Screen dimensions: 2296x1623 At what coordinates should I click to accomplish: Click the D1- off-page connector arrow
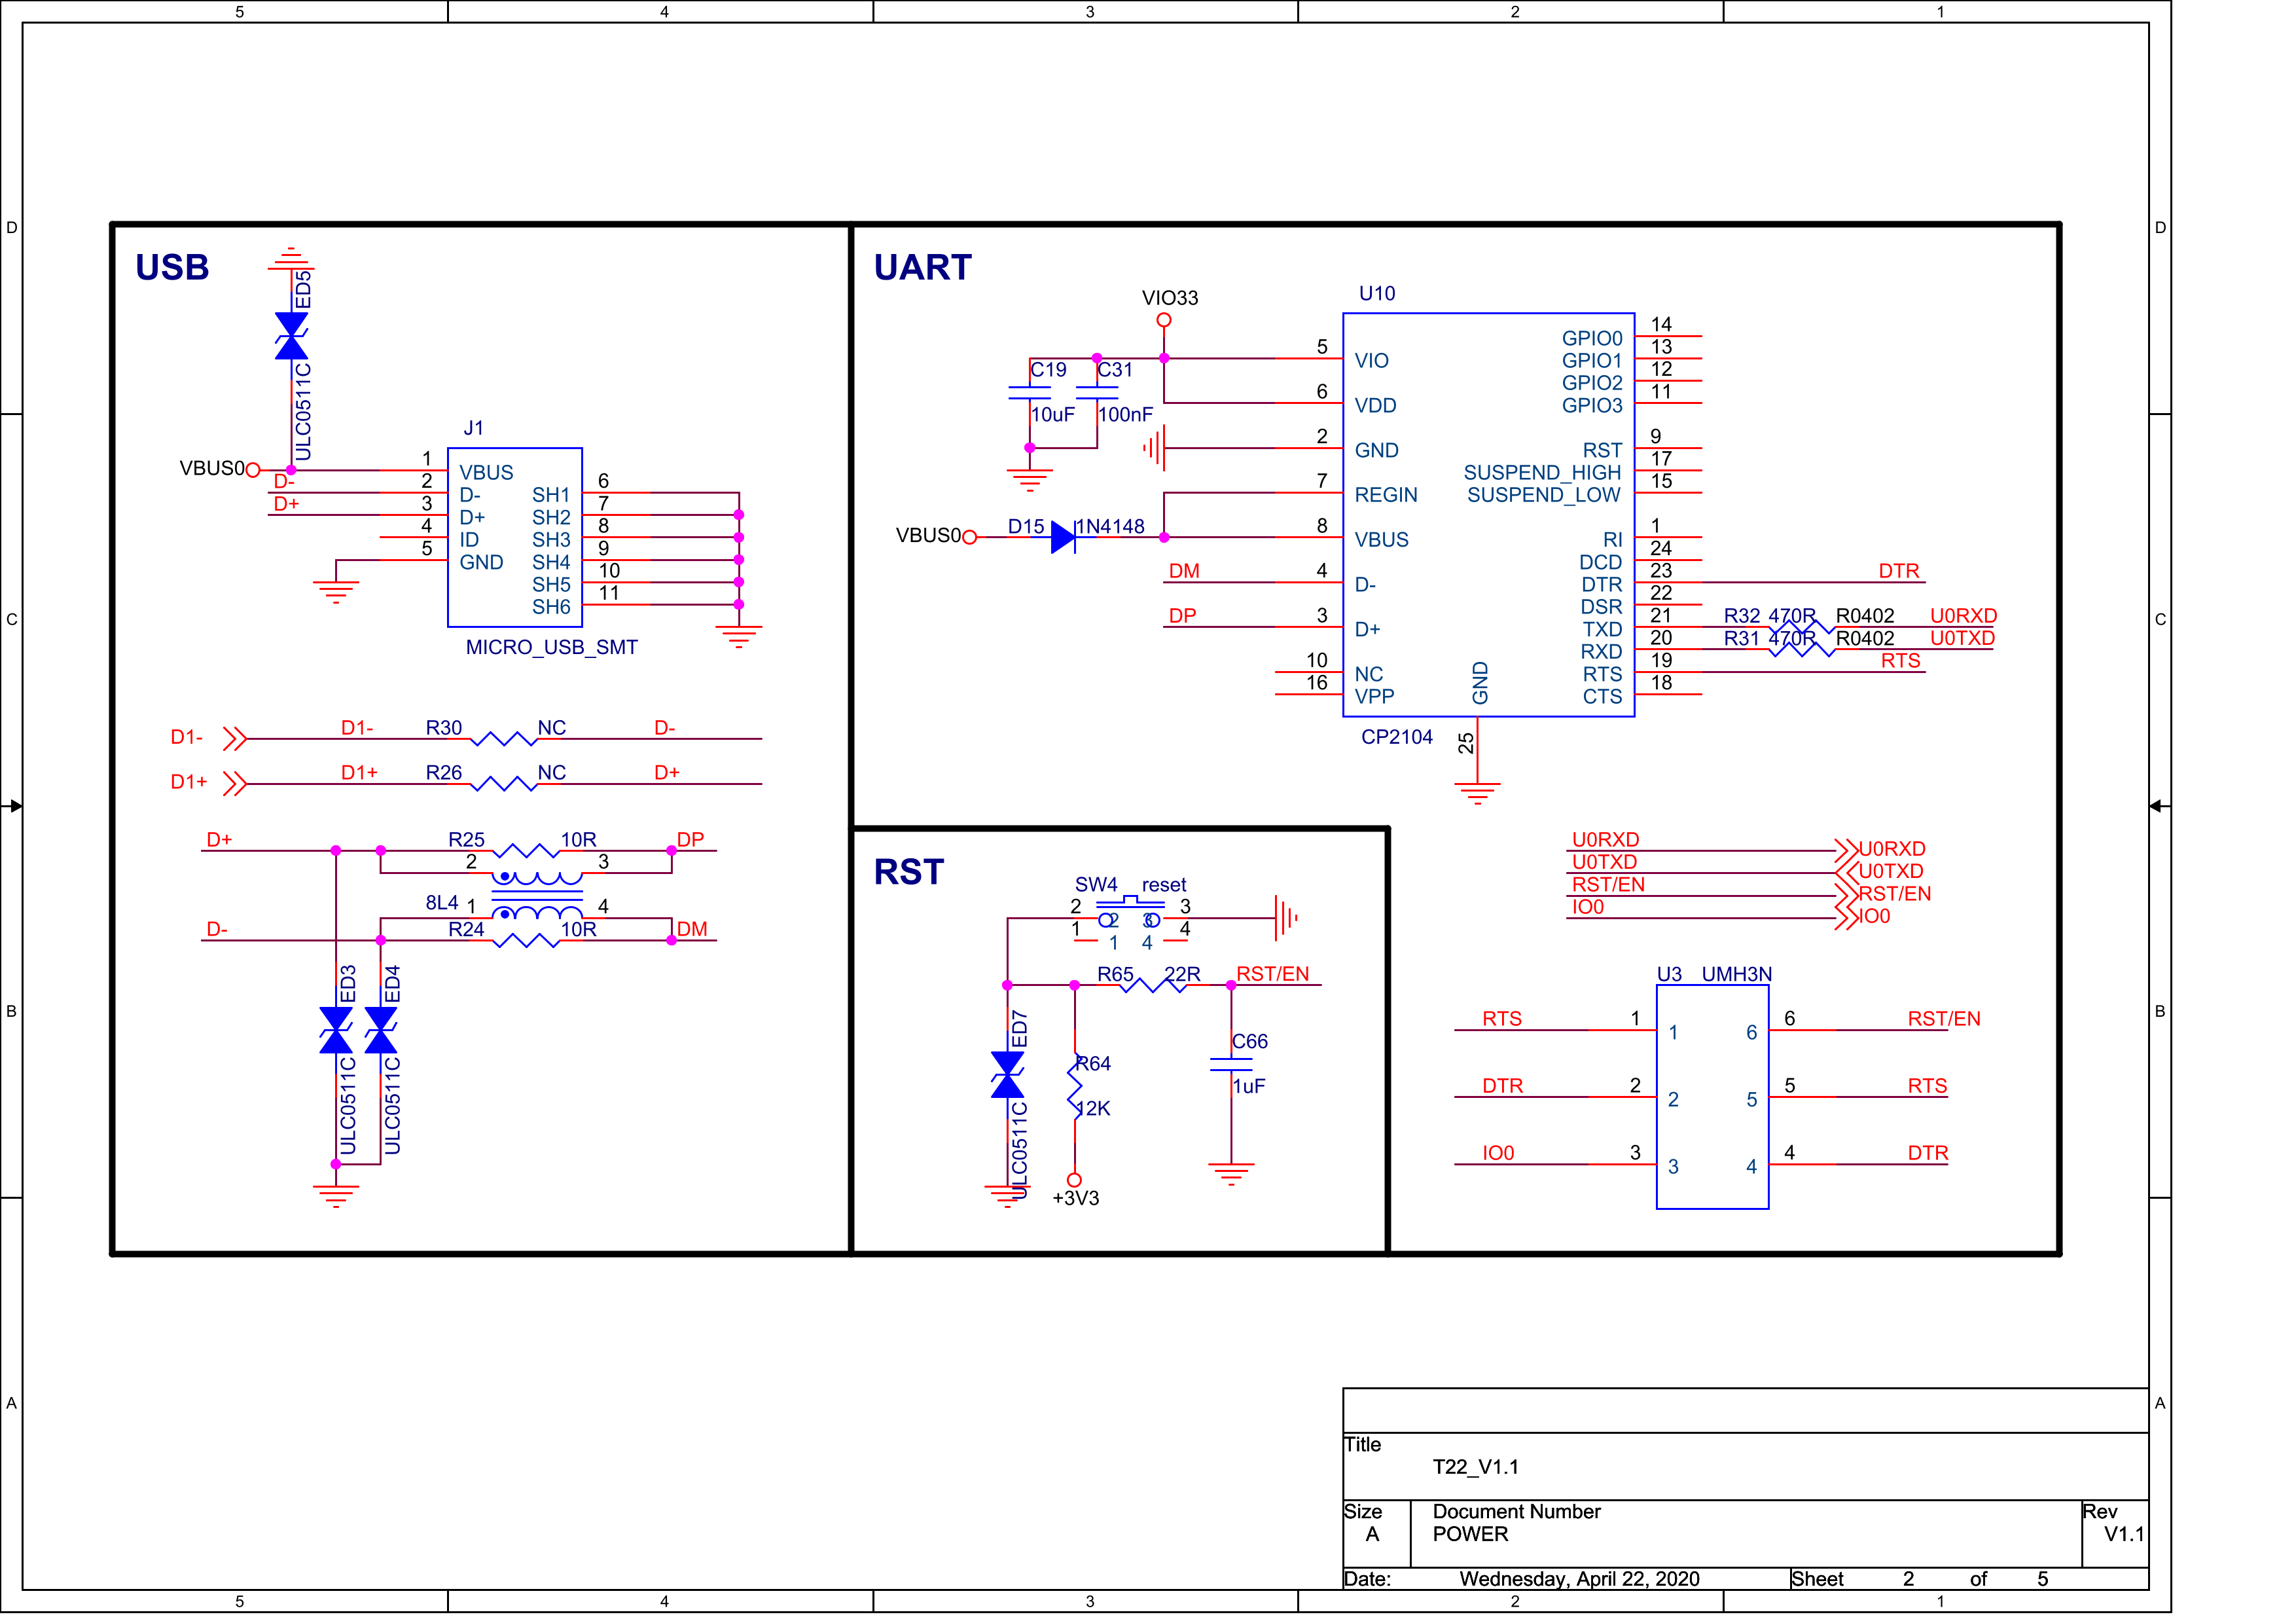point(235,739)
